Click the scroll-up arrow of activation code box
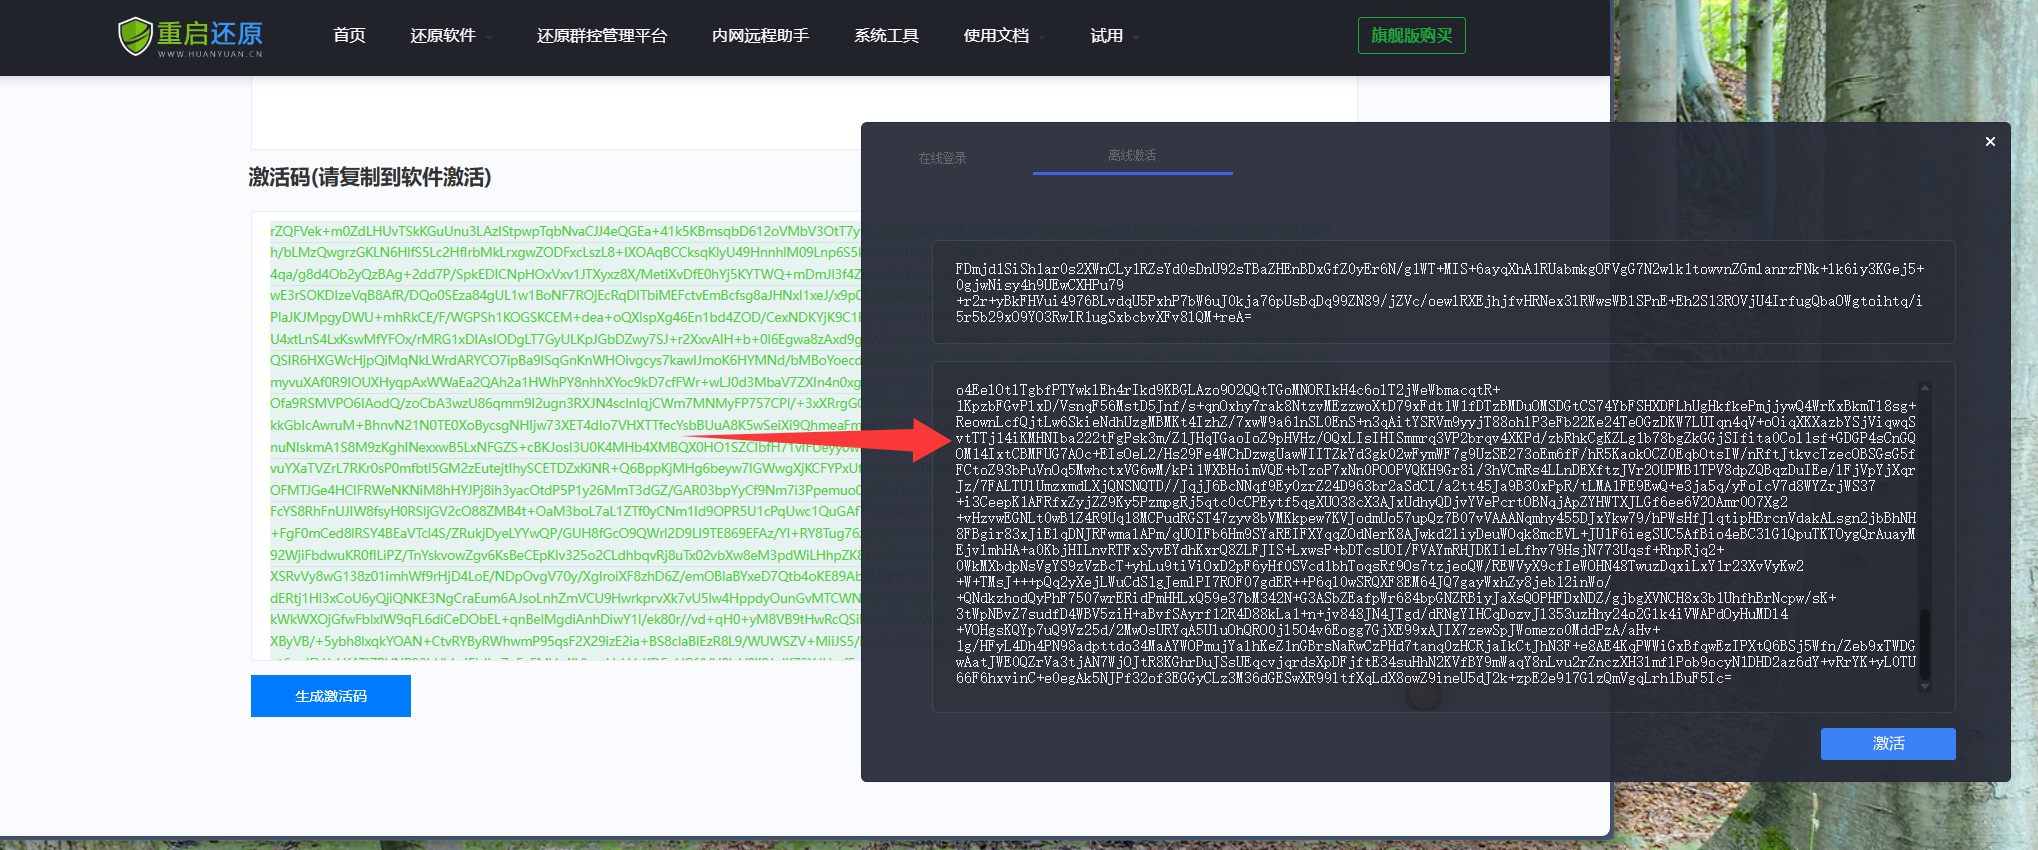The width and height of the screenshot is (2038, 850). click(x=1924, y=387)
